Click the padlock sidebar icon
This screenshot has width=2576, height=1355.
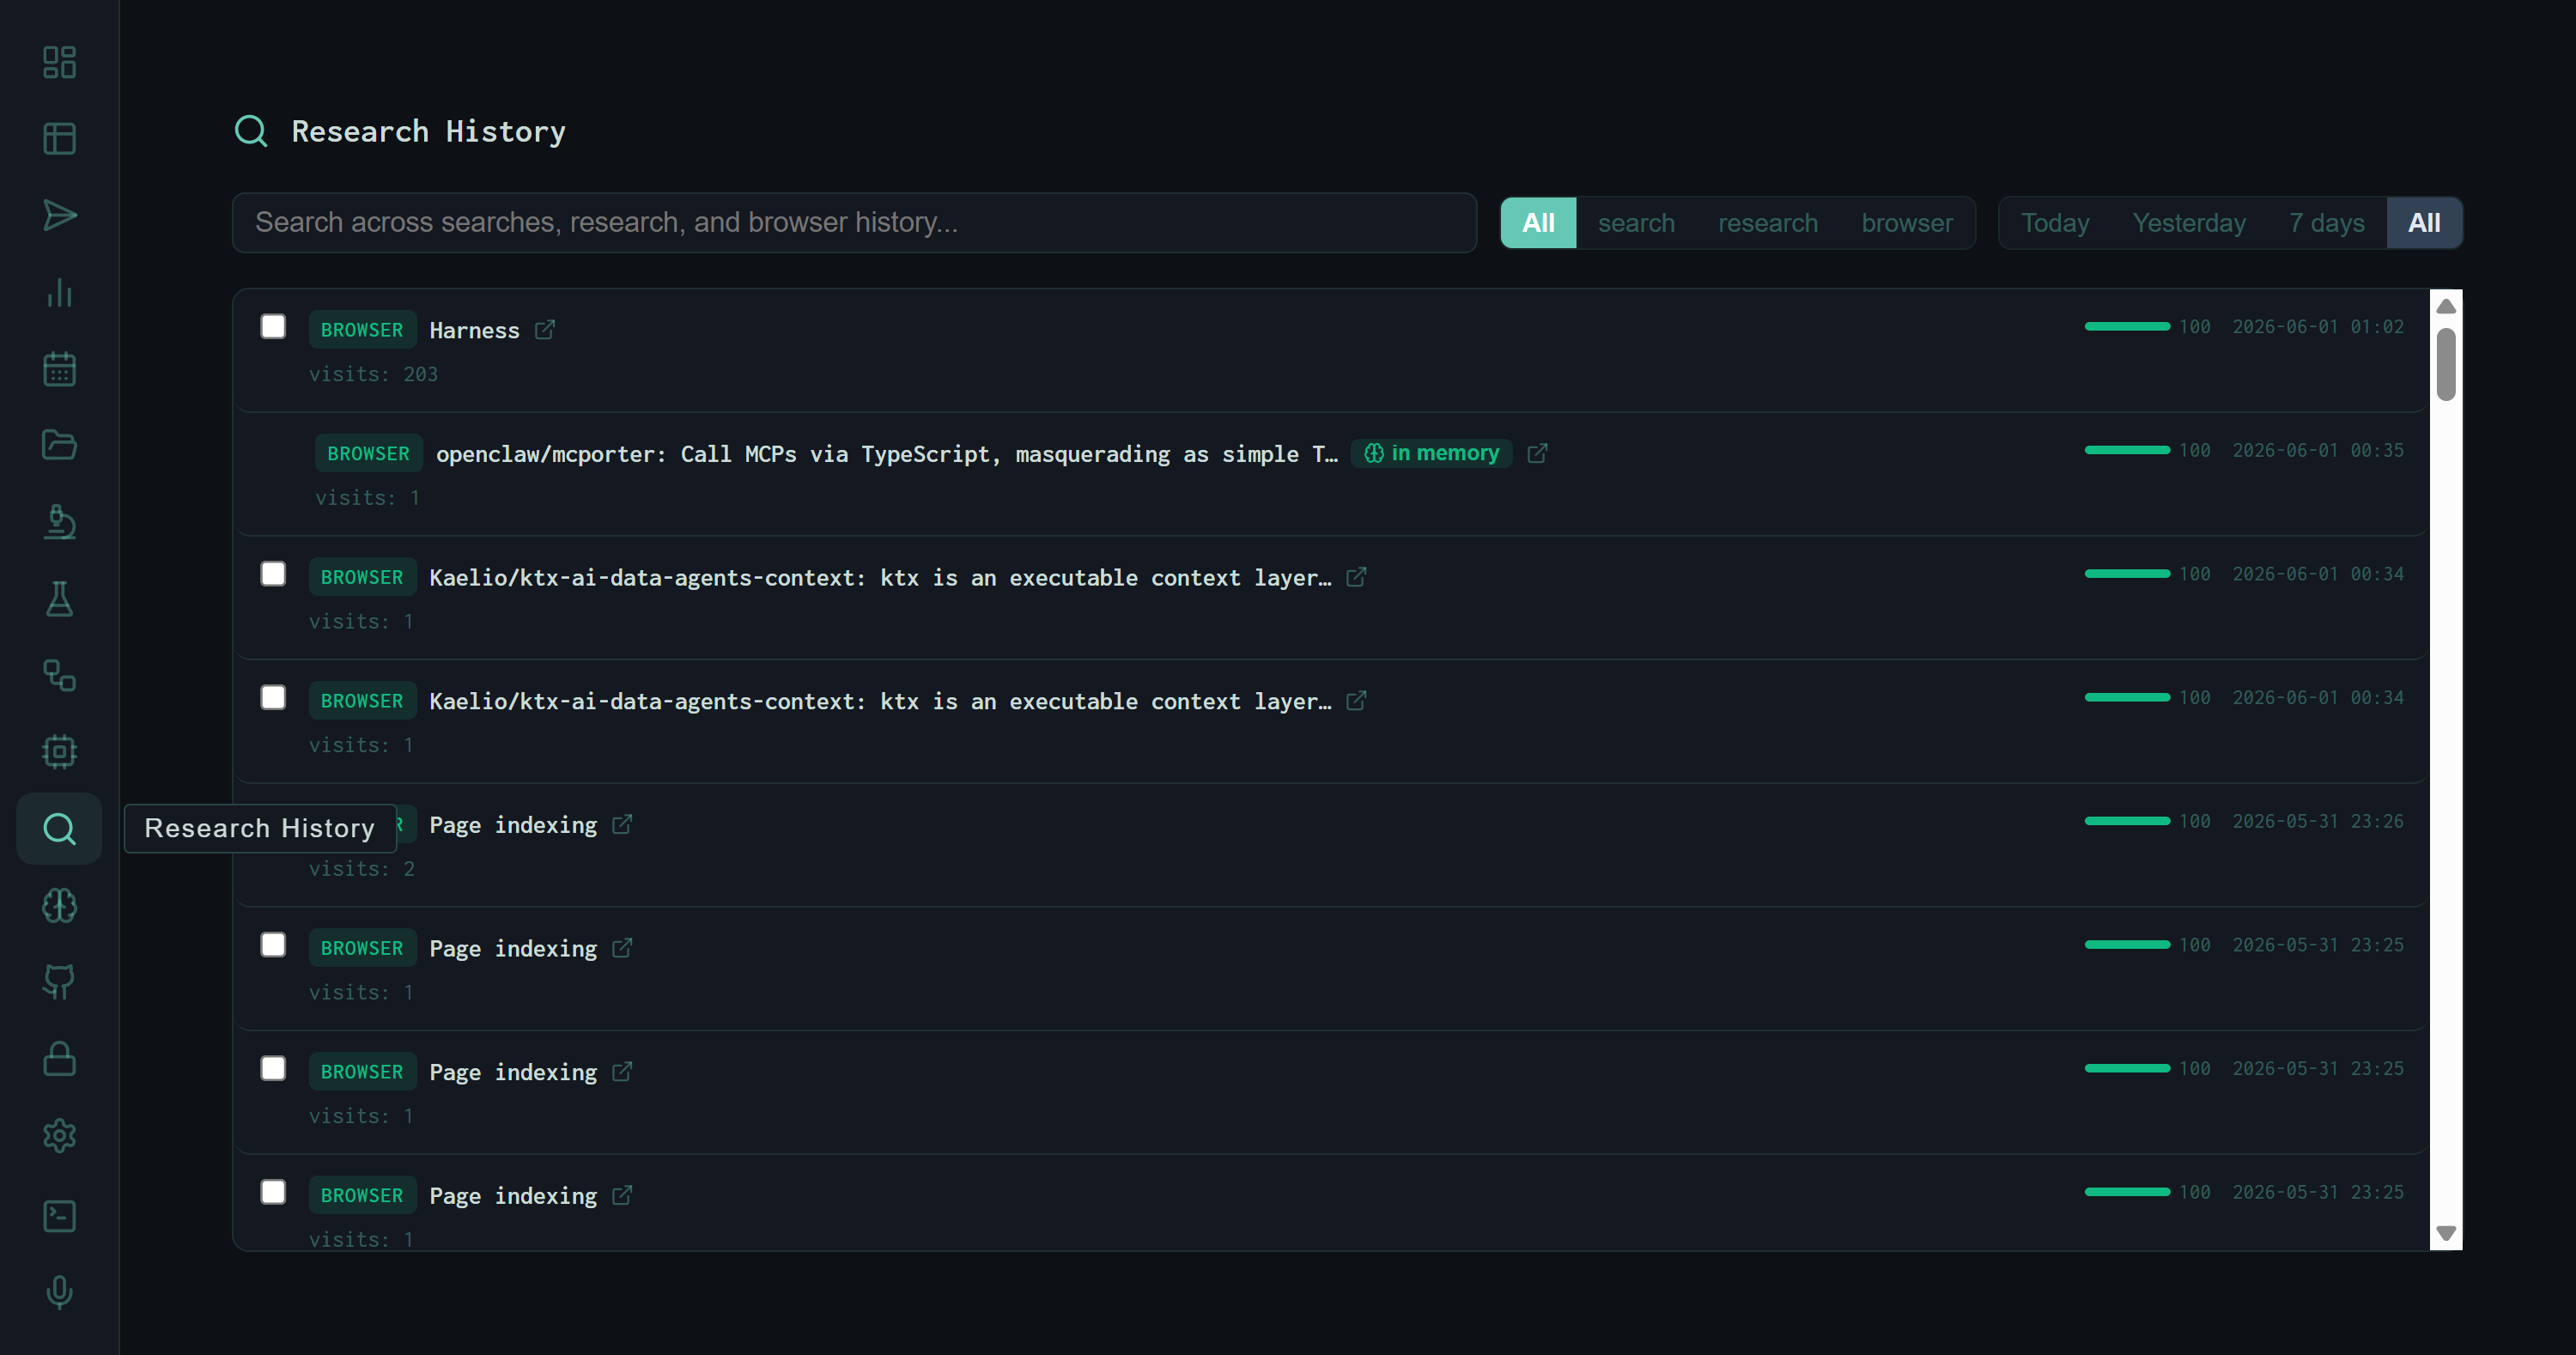(59, 1059)
